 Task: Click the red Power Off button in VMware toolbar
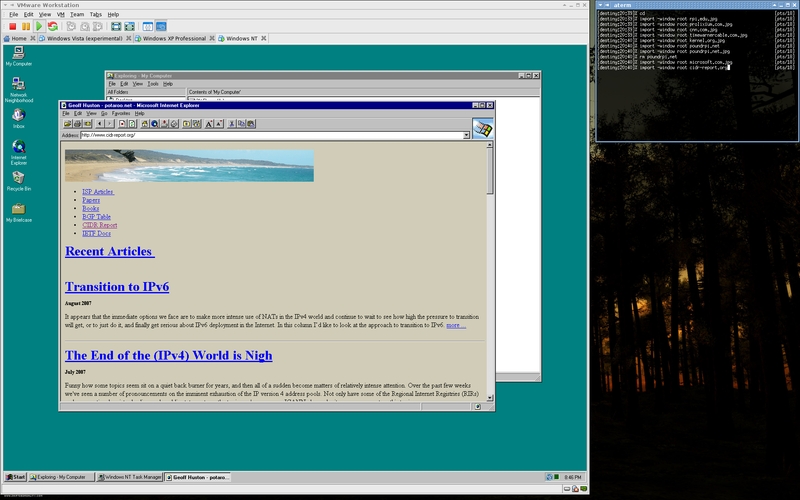tap(13, 27)
